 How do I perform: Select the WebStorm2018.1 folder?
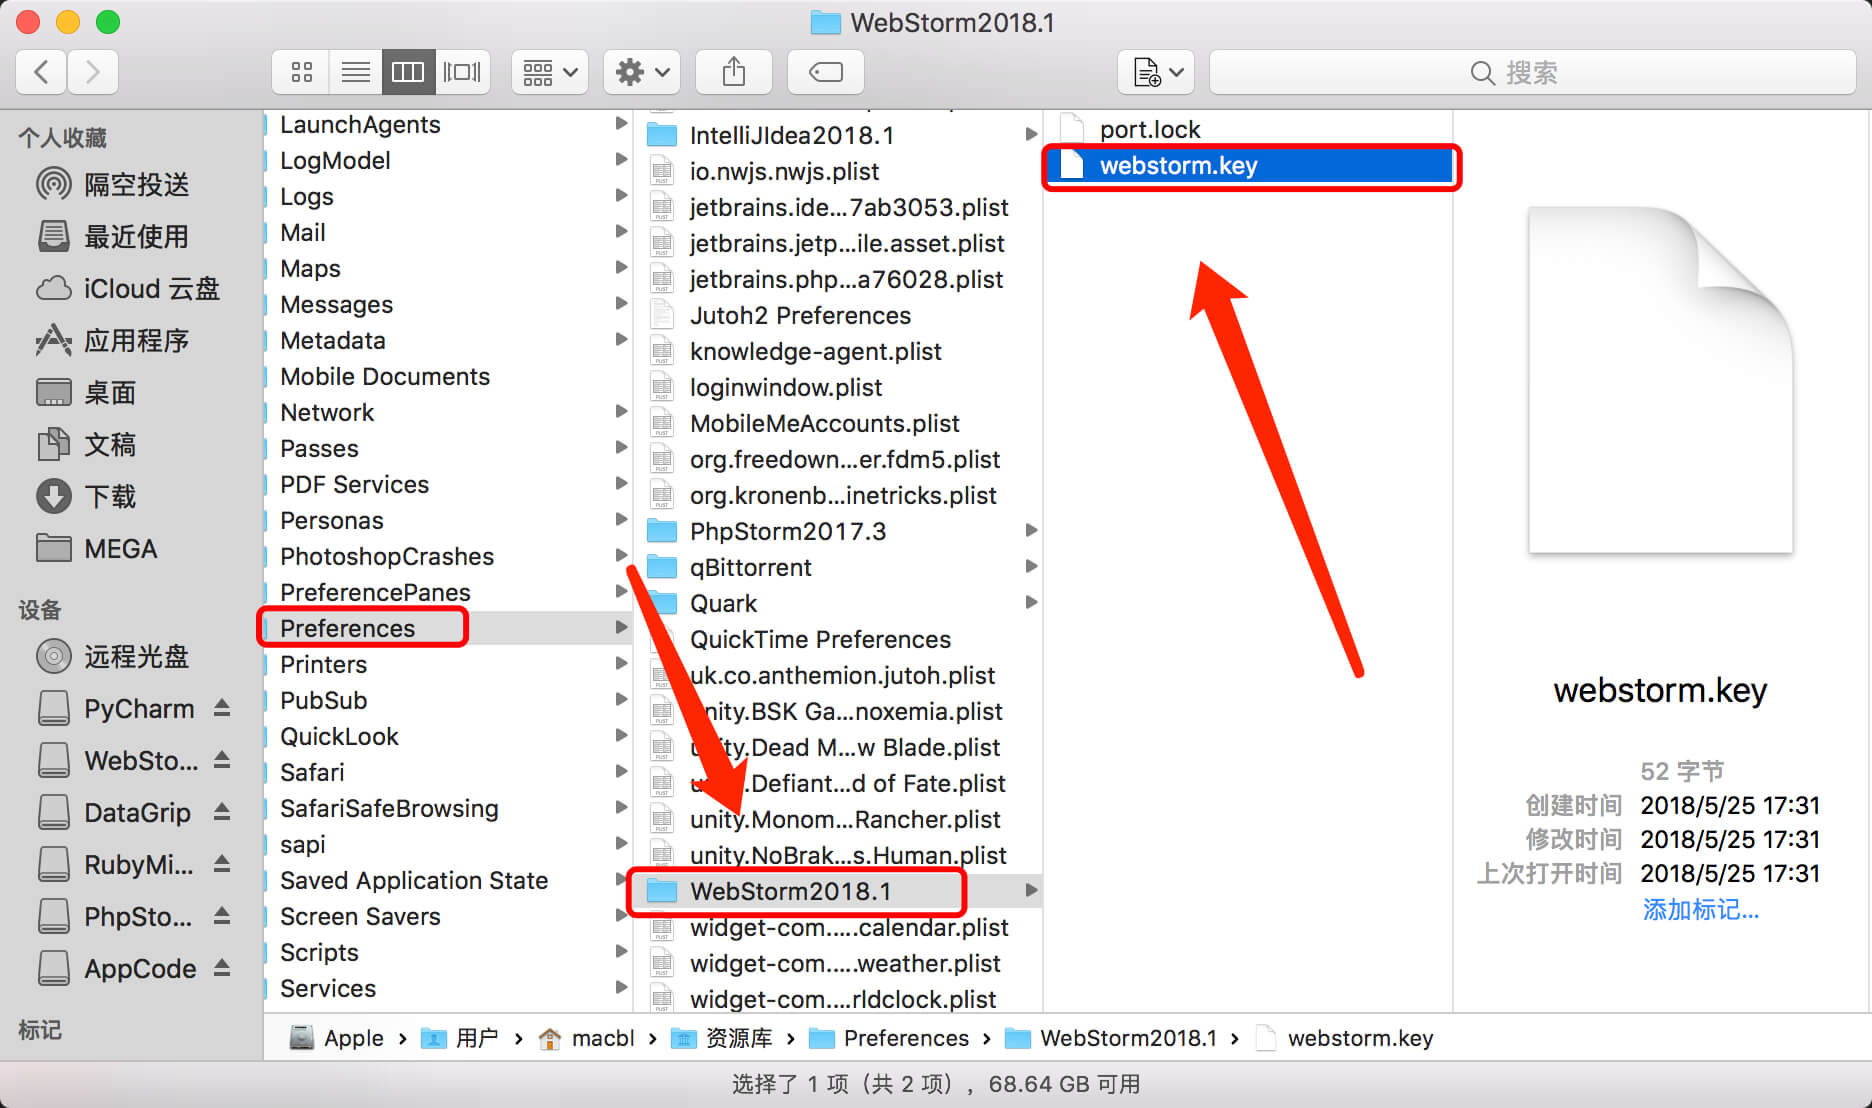coord(838,891)
